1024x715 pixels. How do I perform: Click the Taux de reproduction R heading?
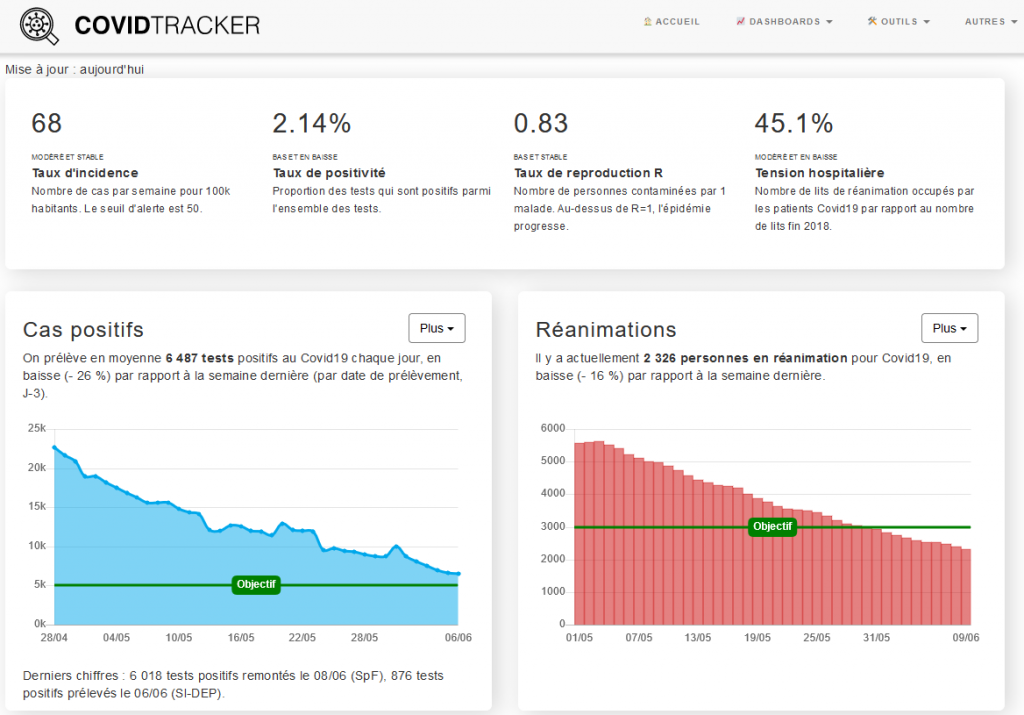coord(588,173)
